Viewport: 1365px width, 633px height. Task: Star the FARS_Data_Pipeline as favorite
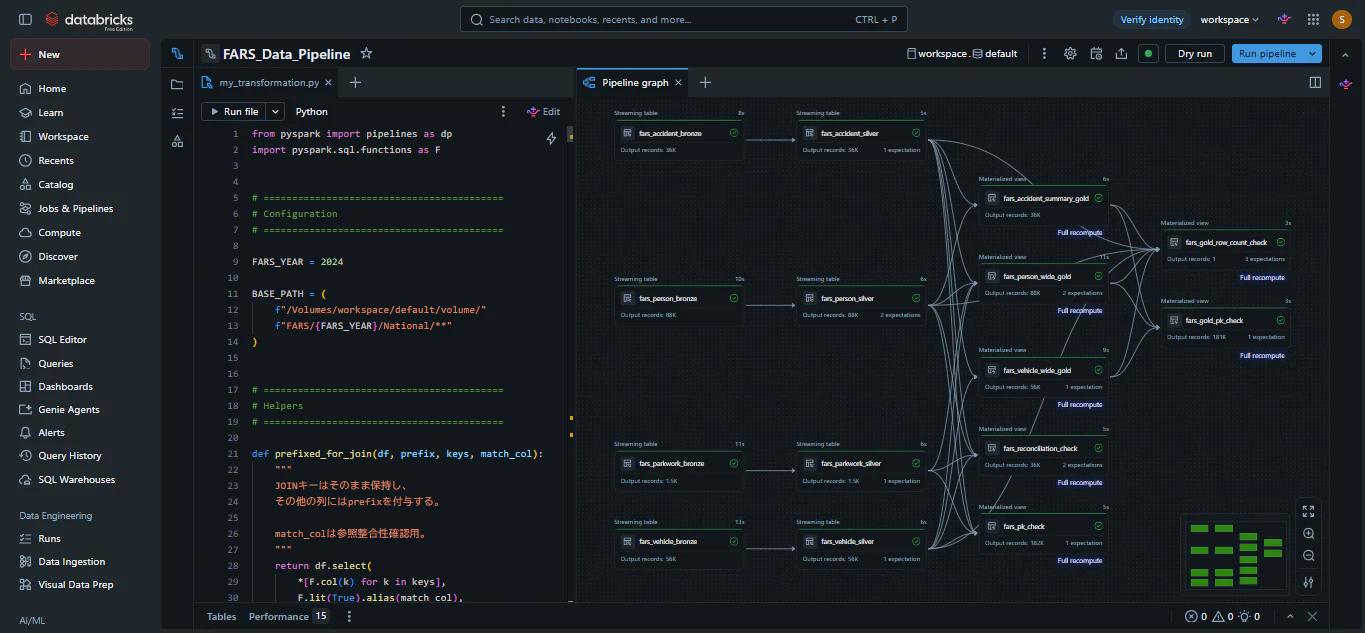(x=366, y=54)
